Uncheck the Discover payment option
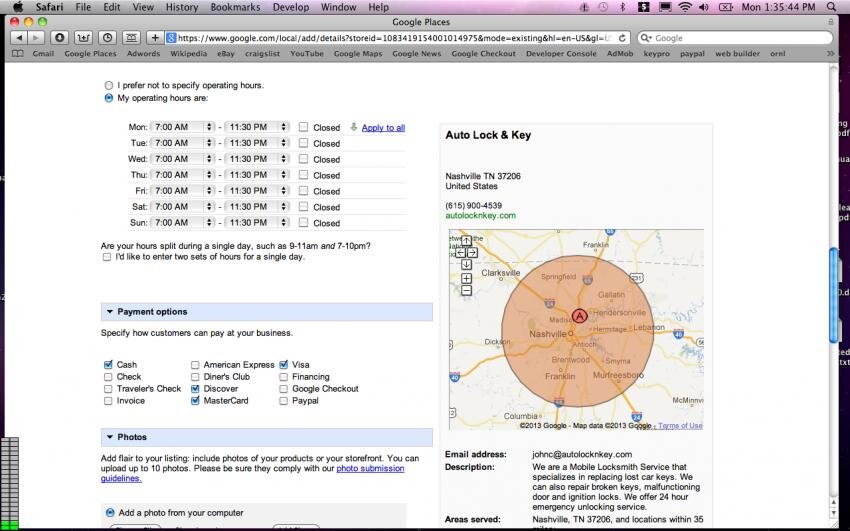 [x=195, y=388]
